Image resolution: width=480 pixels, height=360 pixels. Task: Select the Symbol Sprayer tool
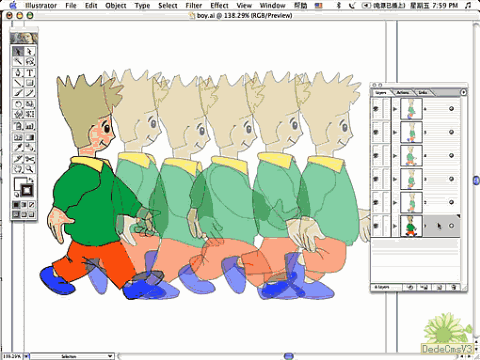point(18,126)
